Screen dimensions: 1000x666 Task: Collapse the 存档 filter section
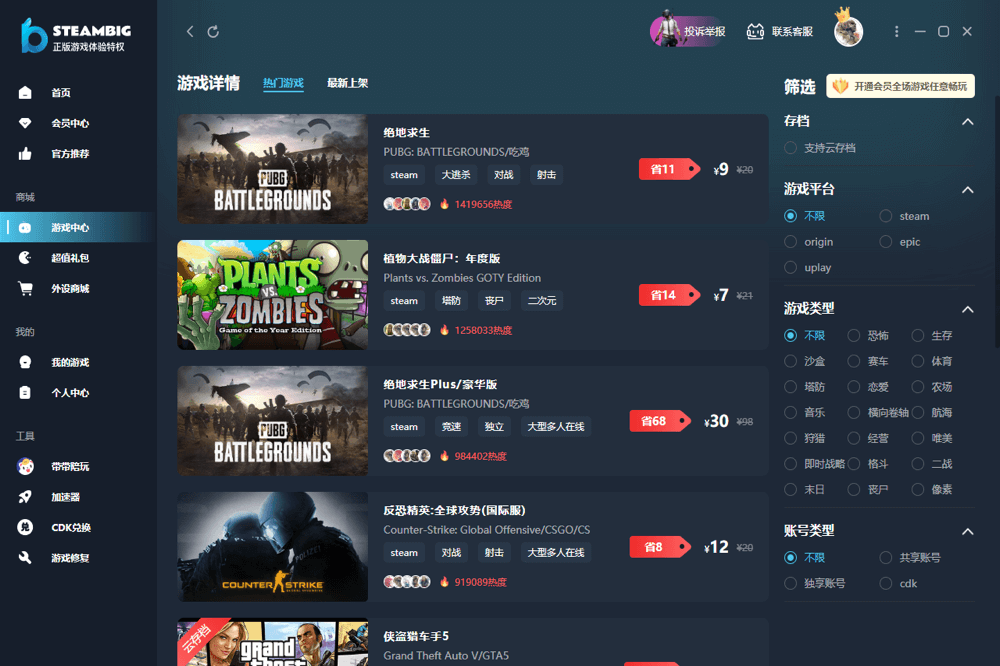pyautogui.click(x=967, y=122)
